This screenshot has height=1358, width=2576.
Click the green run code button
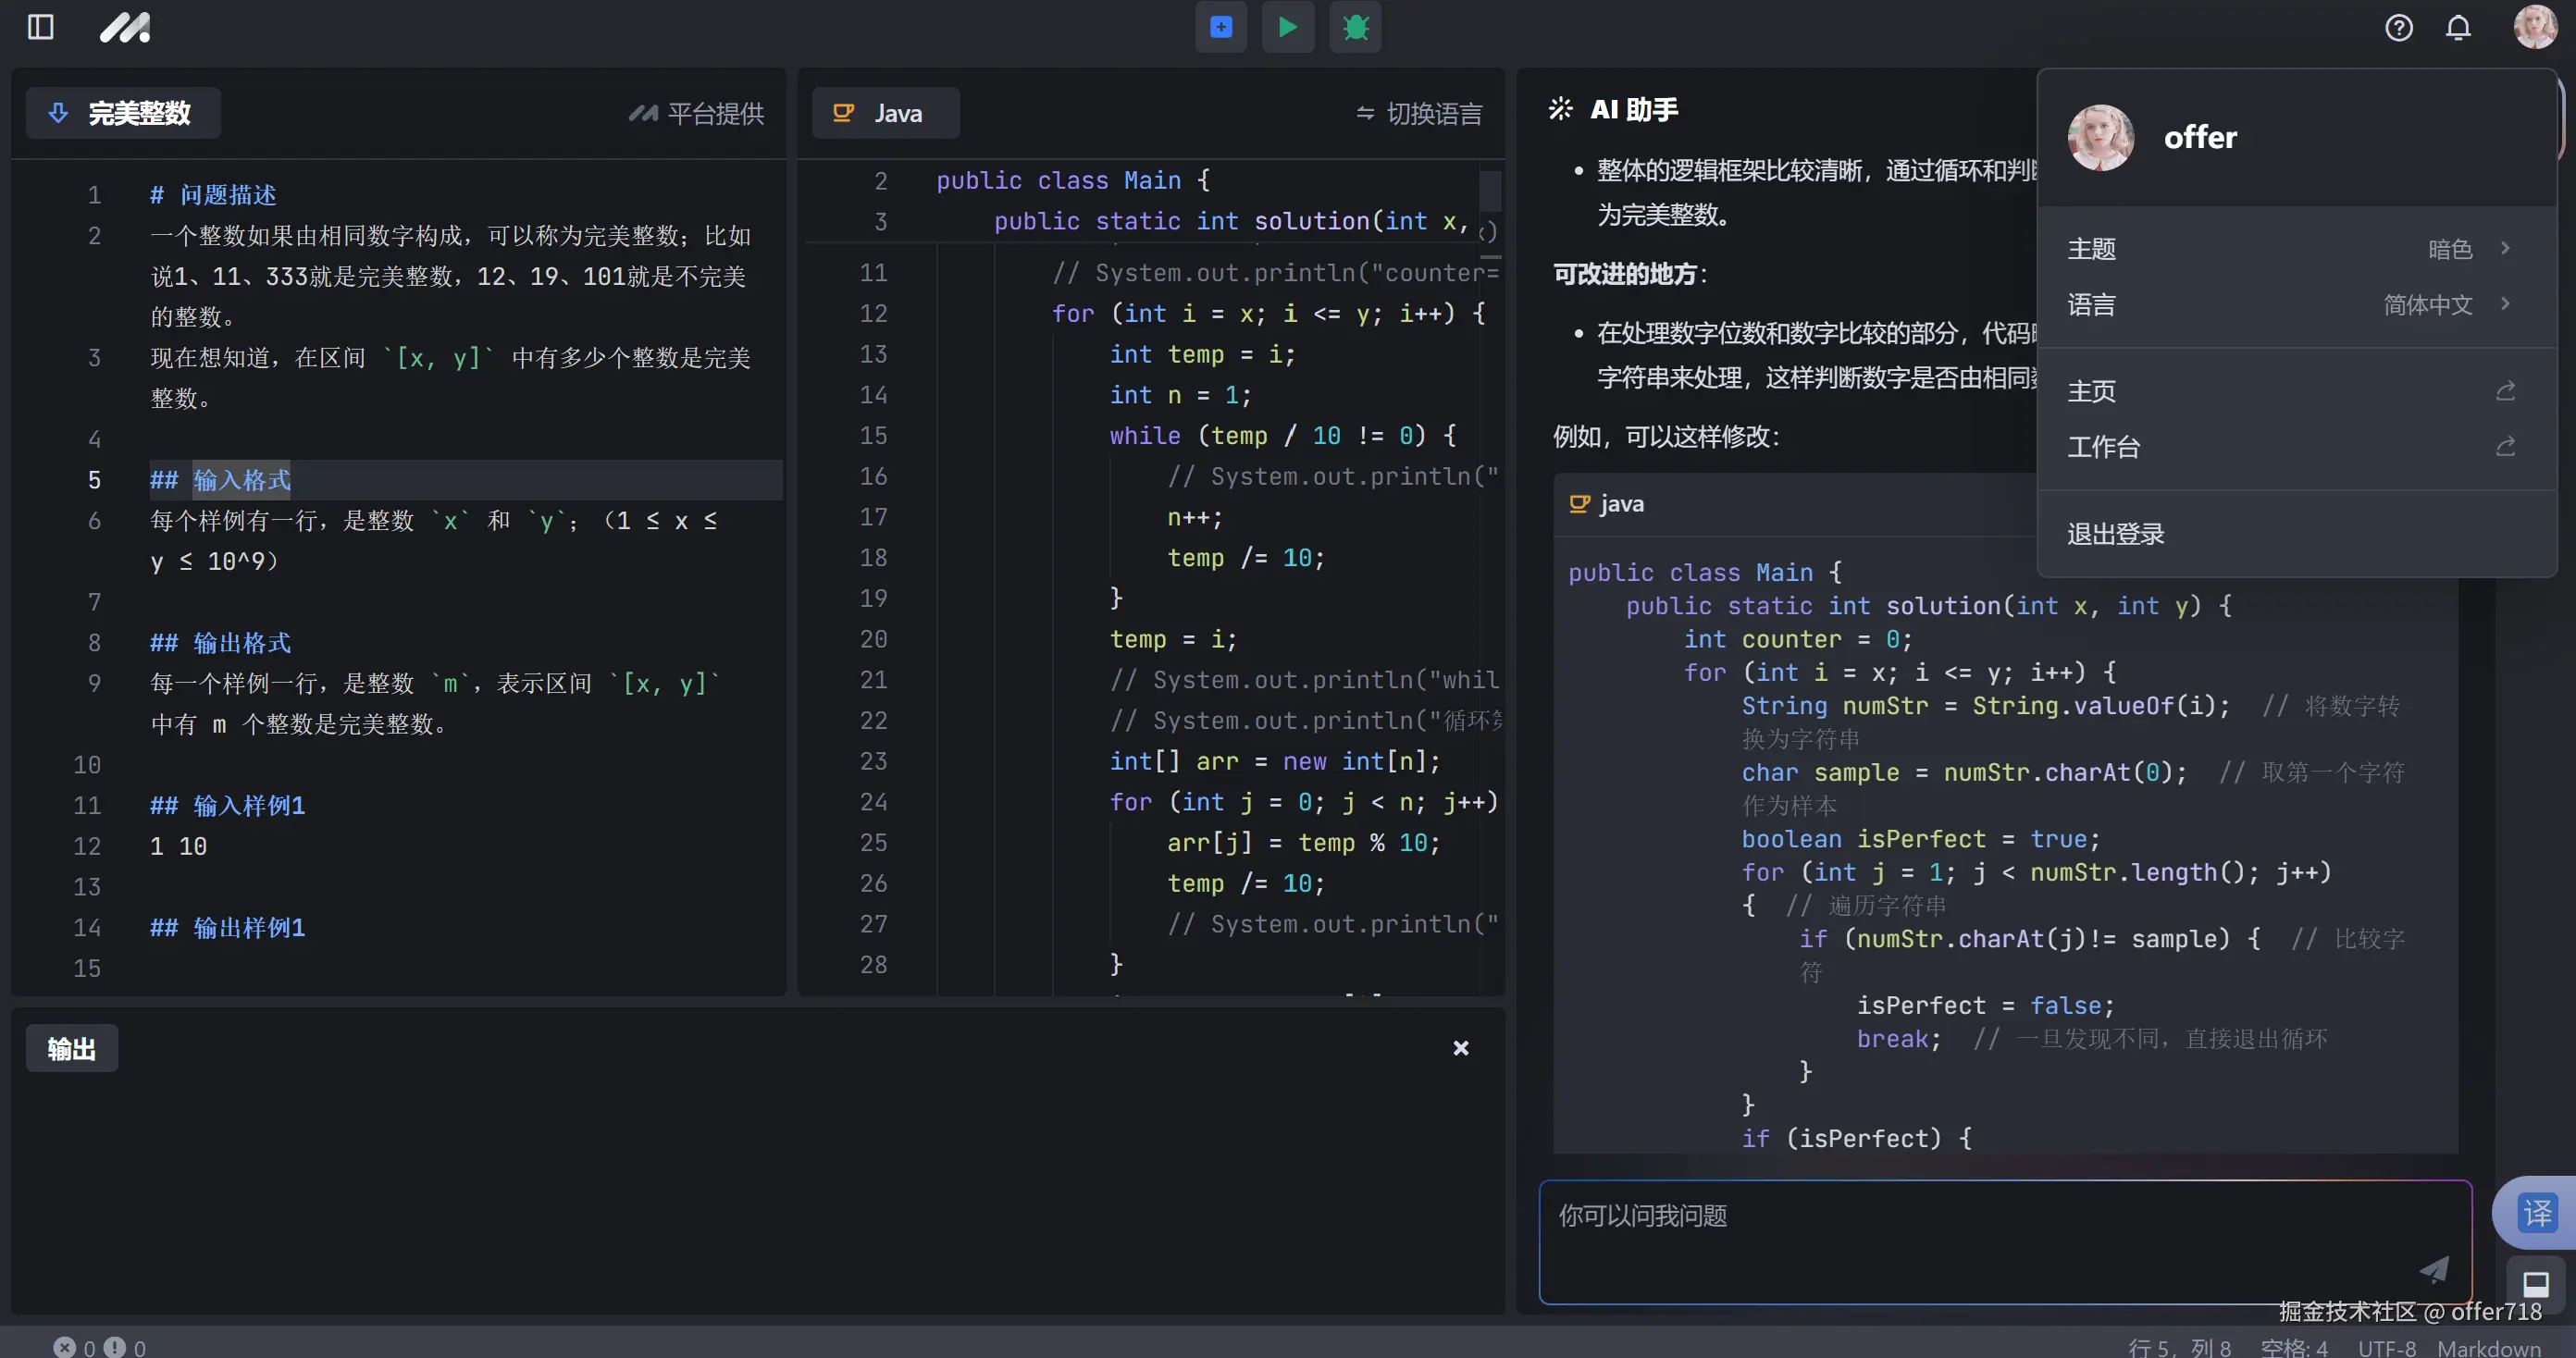[x=1288, y=27]
